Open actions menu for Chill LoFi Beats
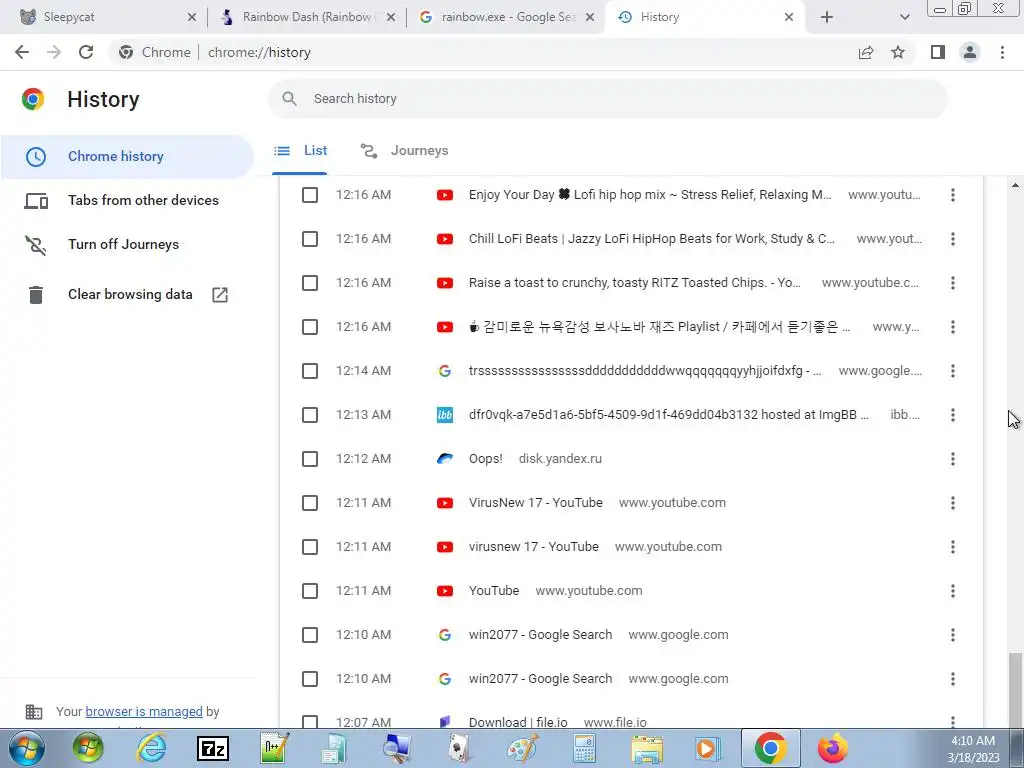 pos(953,239)
